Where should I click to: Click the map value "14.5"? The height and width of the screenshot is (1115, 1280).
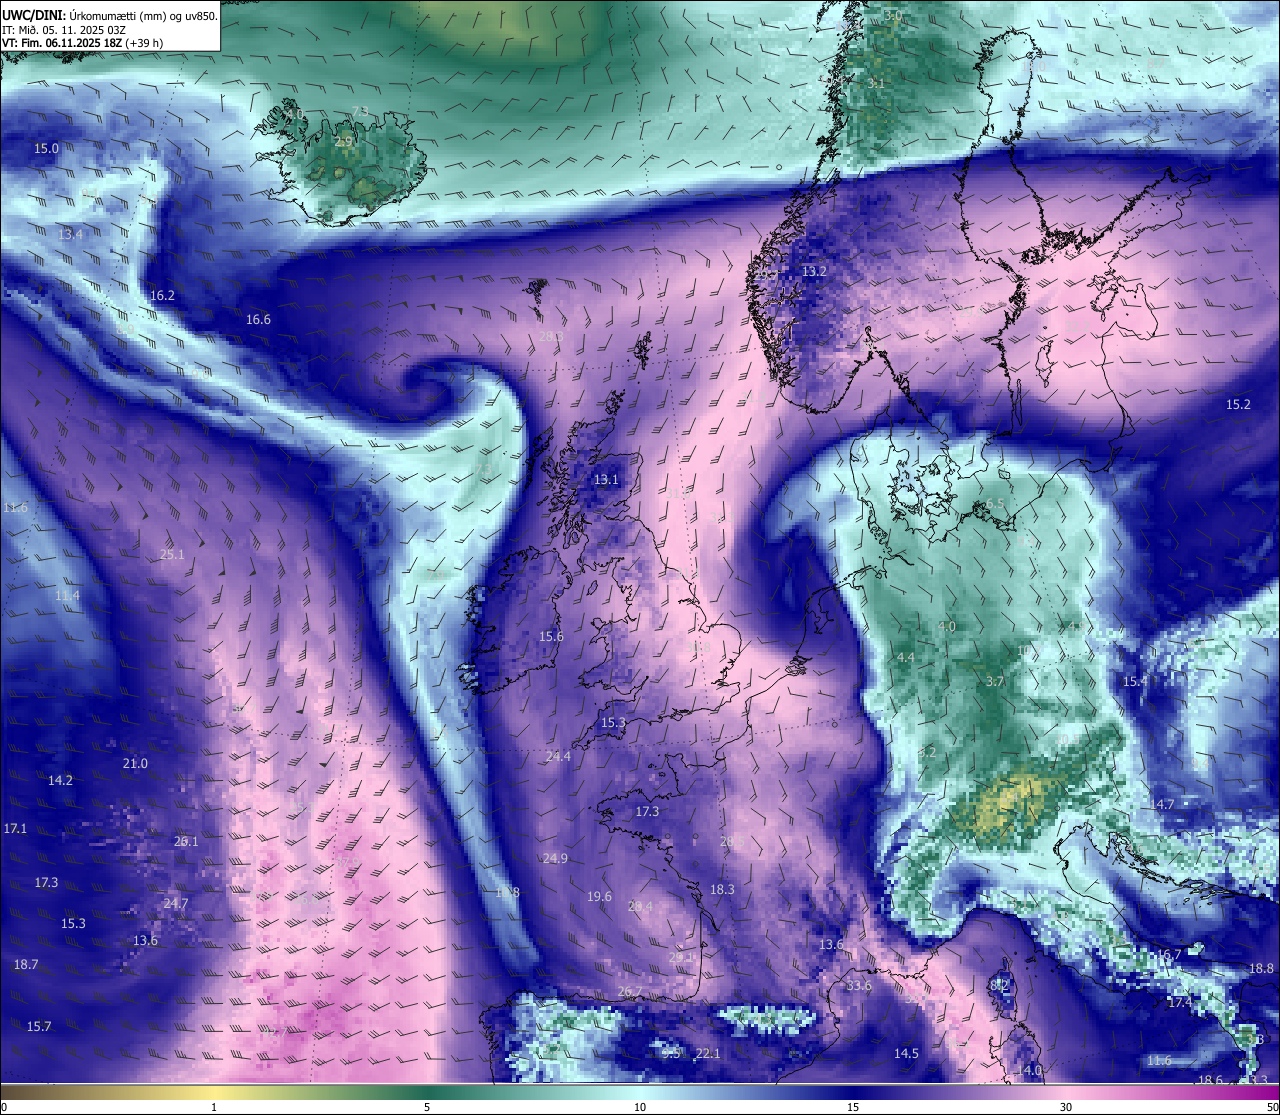click(906, 1053)
